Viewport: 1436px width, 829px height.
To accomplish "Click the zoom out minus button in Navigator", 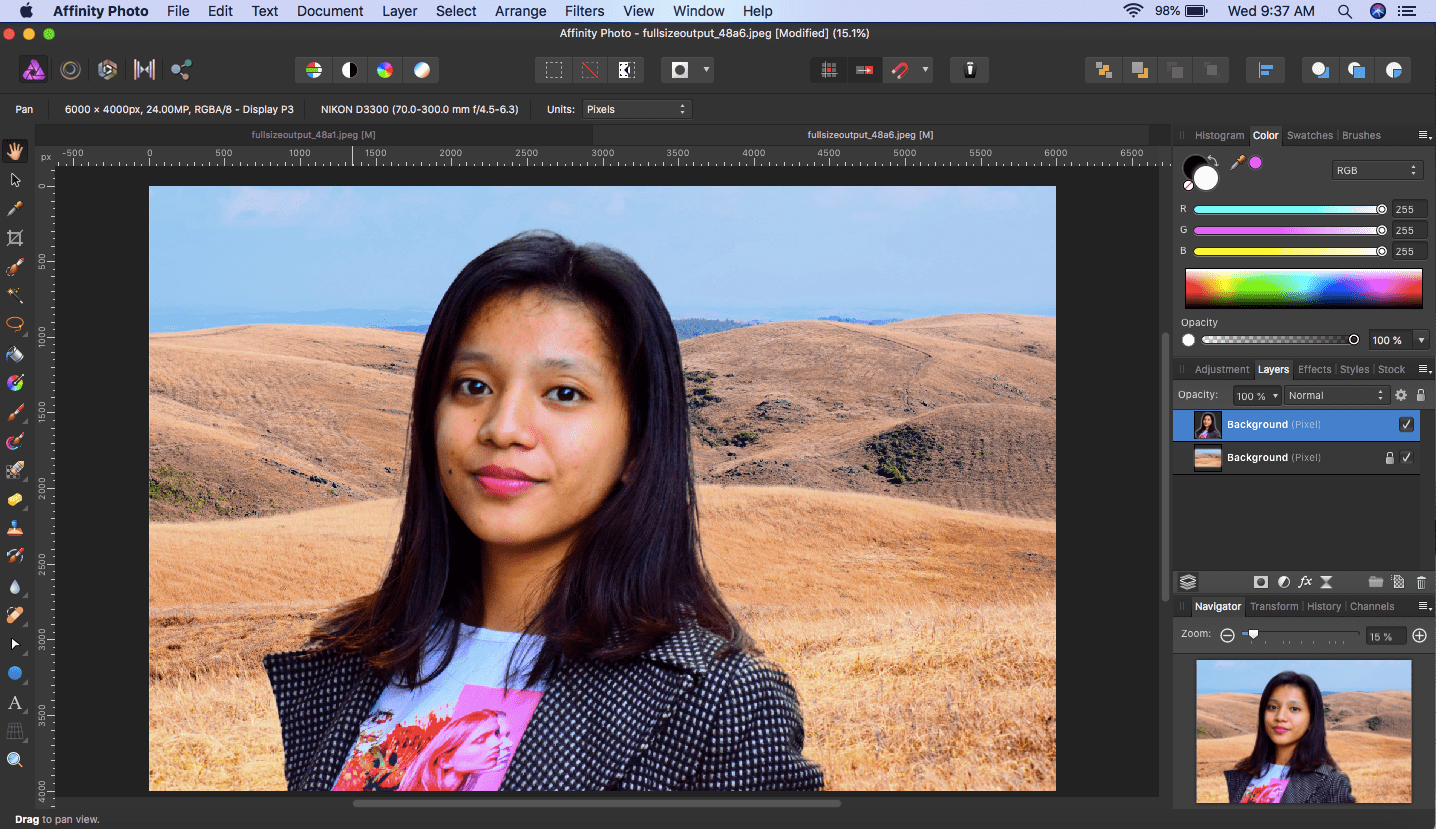I will pos(1229,635).
